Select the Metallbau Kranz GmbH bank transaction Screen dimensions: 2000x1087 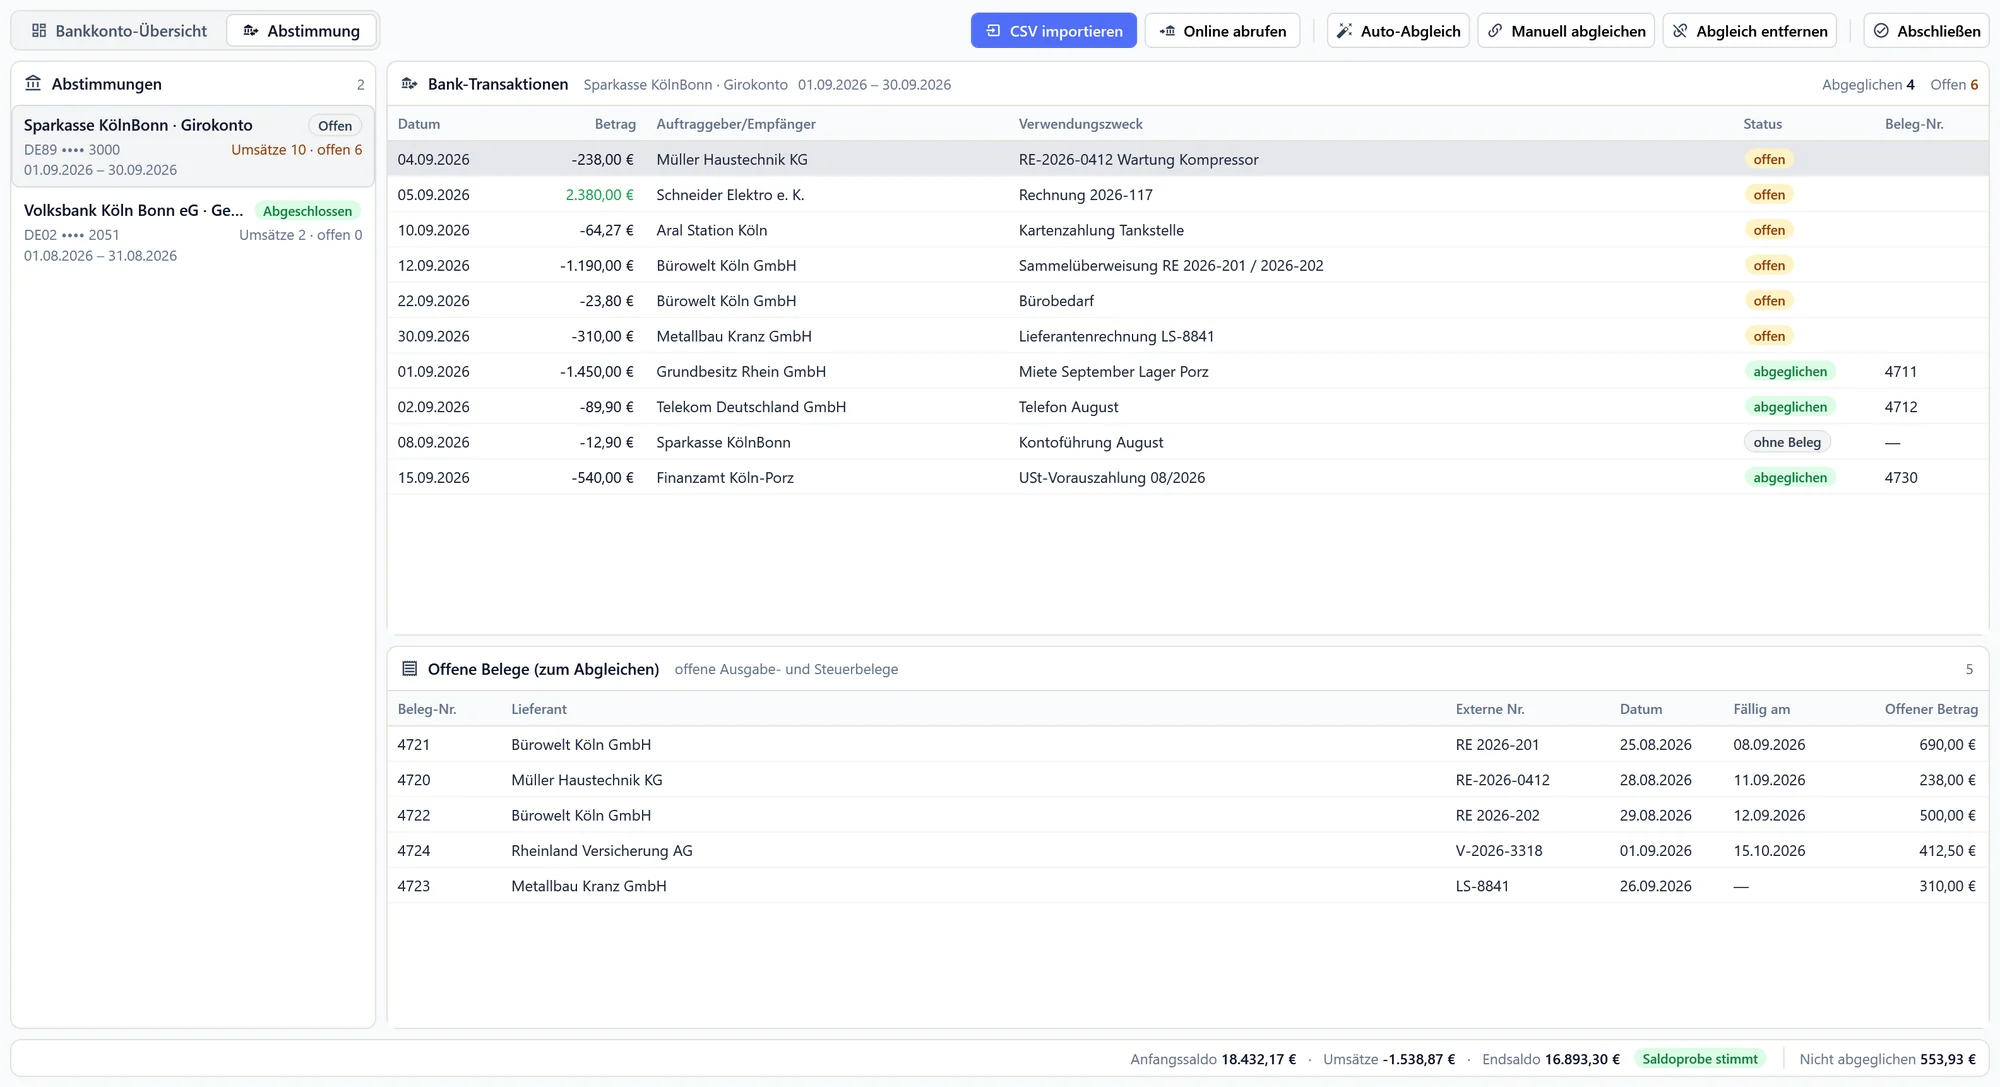pos(1187,336)
